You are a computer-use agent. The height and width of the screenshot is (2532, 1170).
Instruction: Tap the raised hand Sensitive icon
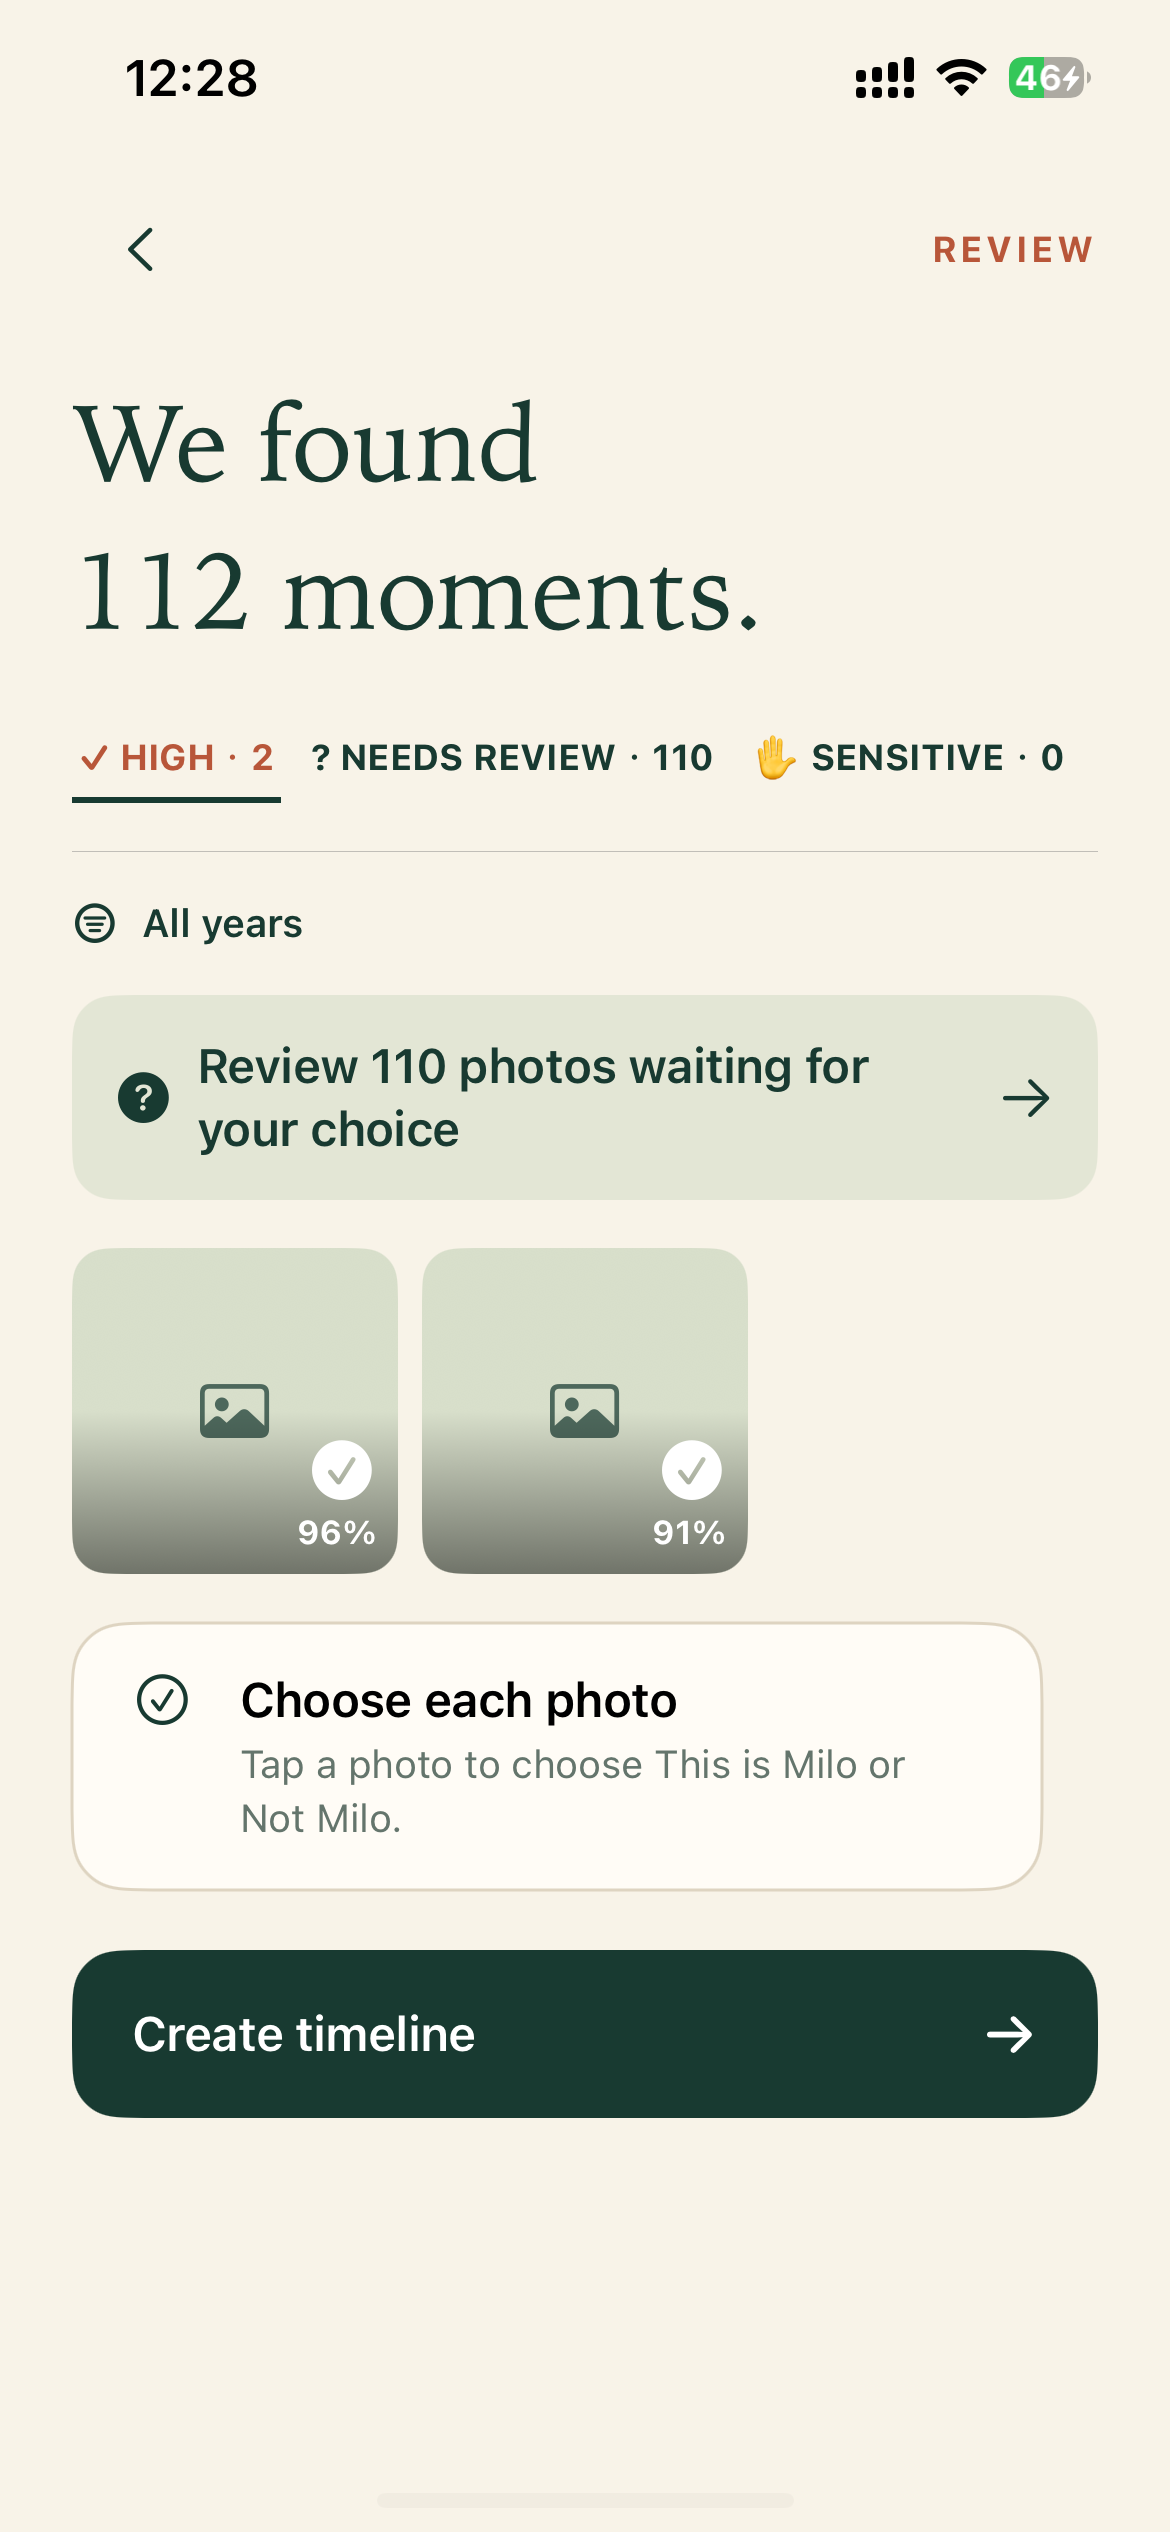[x=775, y=757]
